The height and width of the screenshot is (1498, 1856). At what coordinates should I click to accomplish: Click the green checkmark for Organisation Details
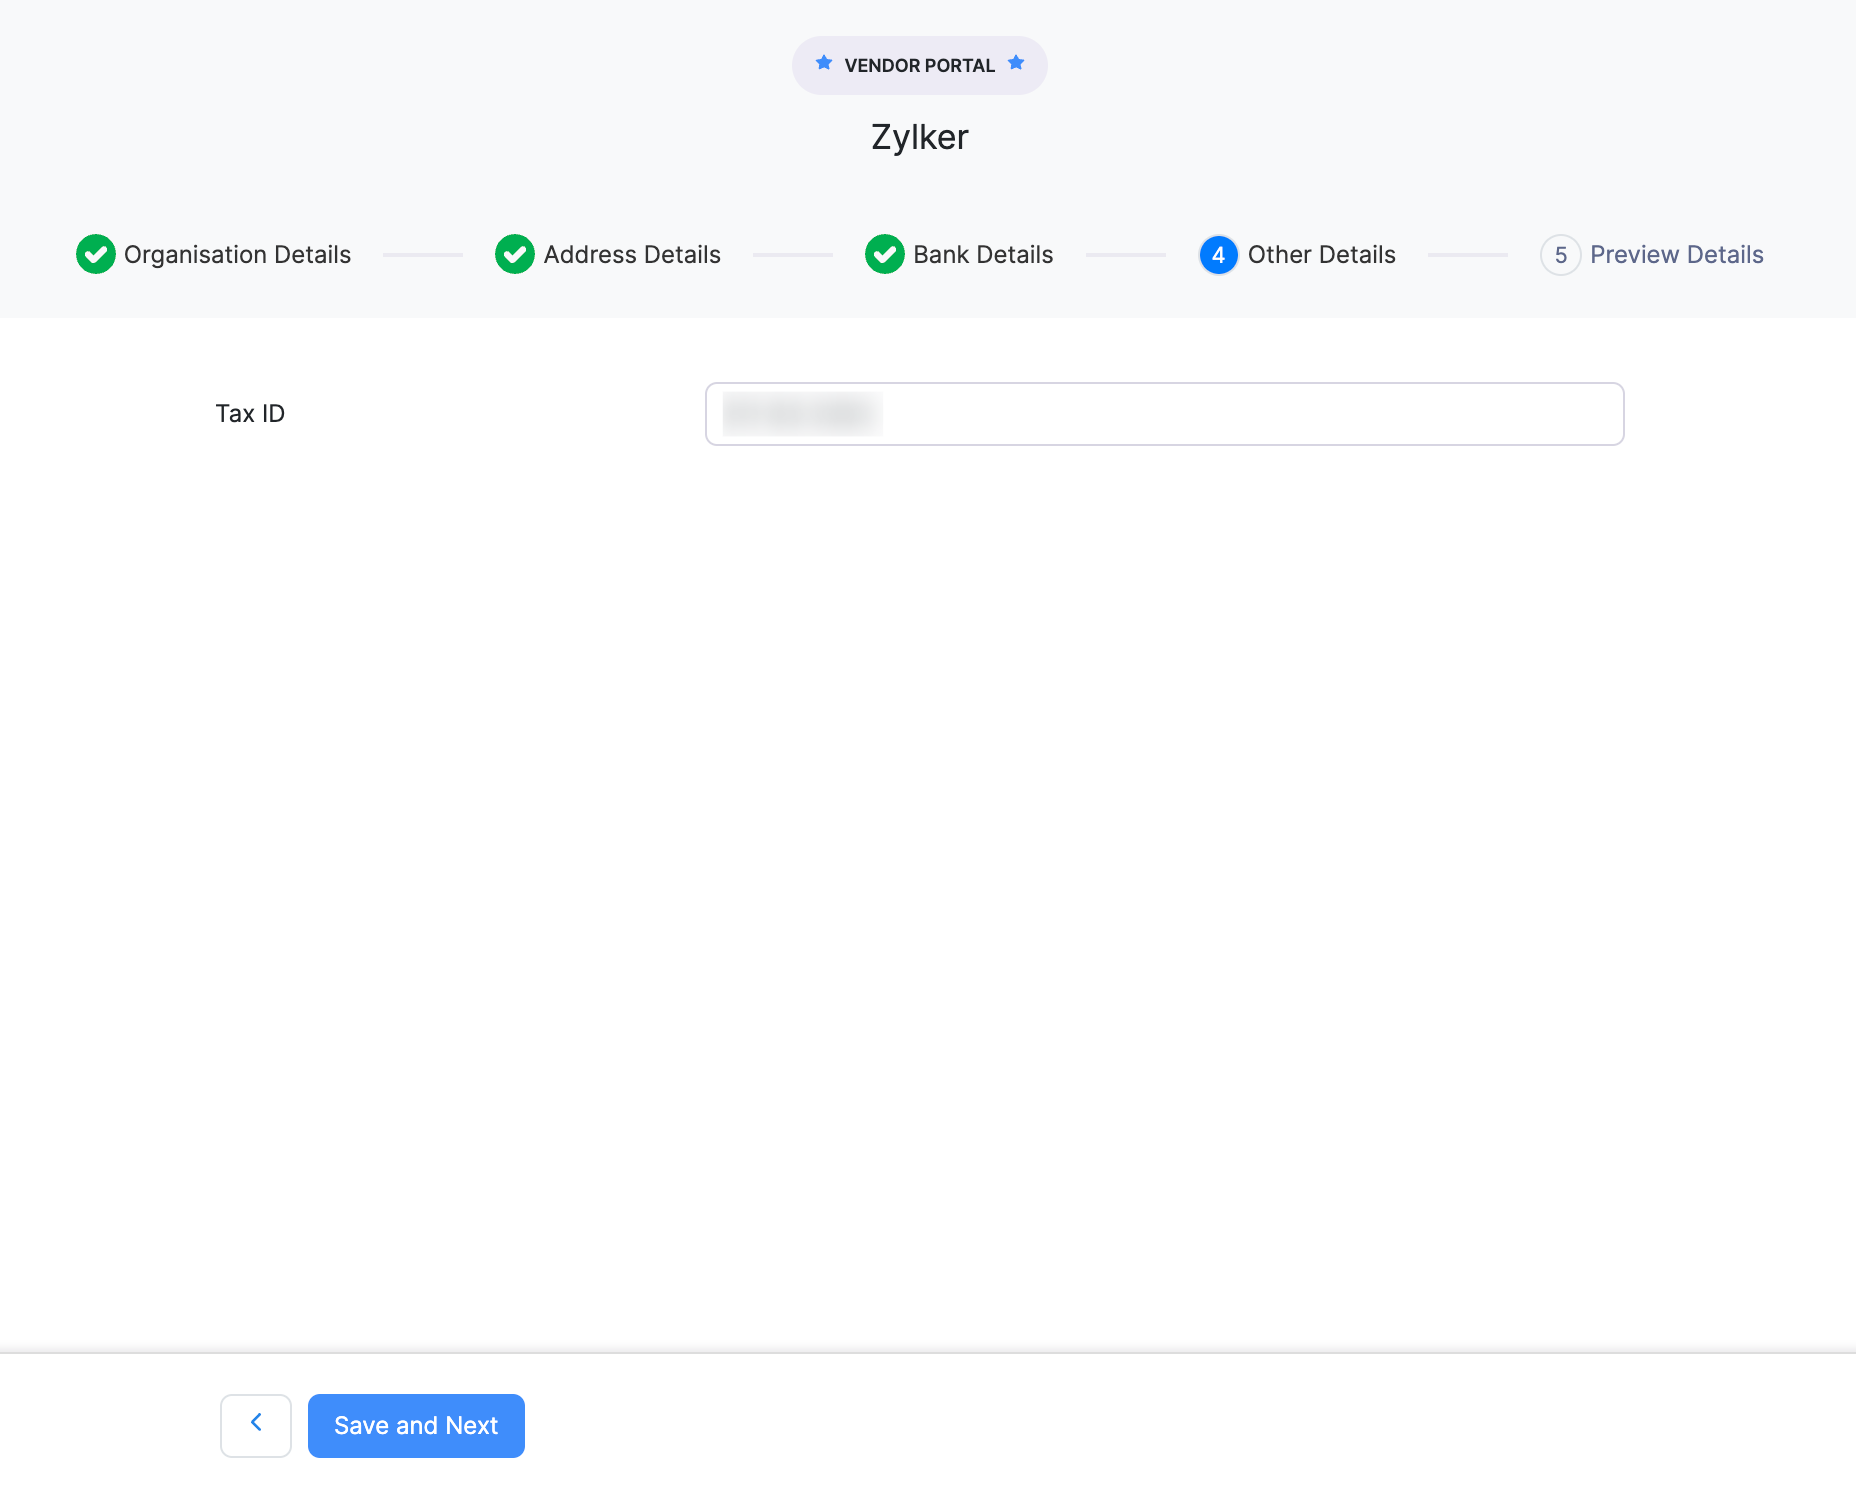tap(95, 254)
